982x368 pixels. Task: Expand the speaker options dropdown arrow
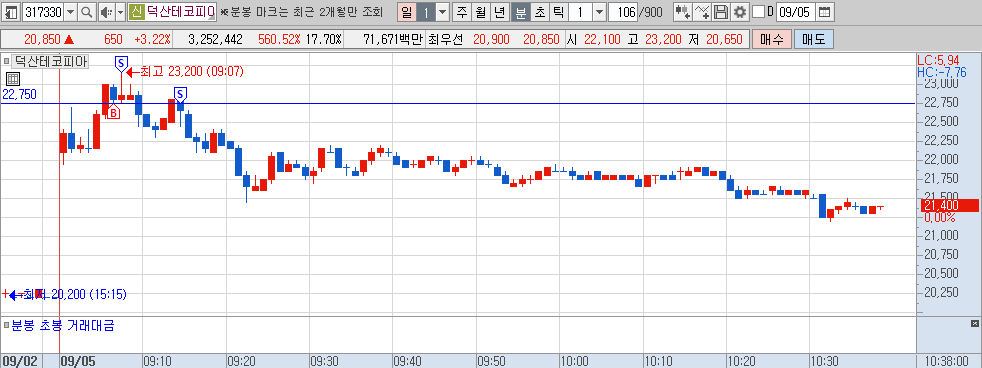tap(120, 12)
